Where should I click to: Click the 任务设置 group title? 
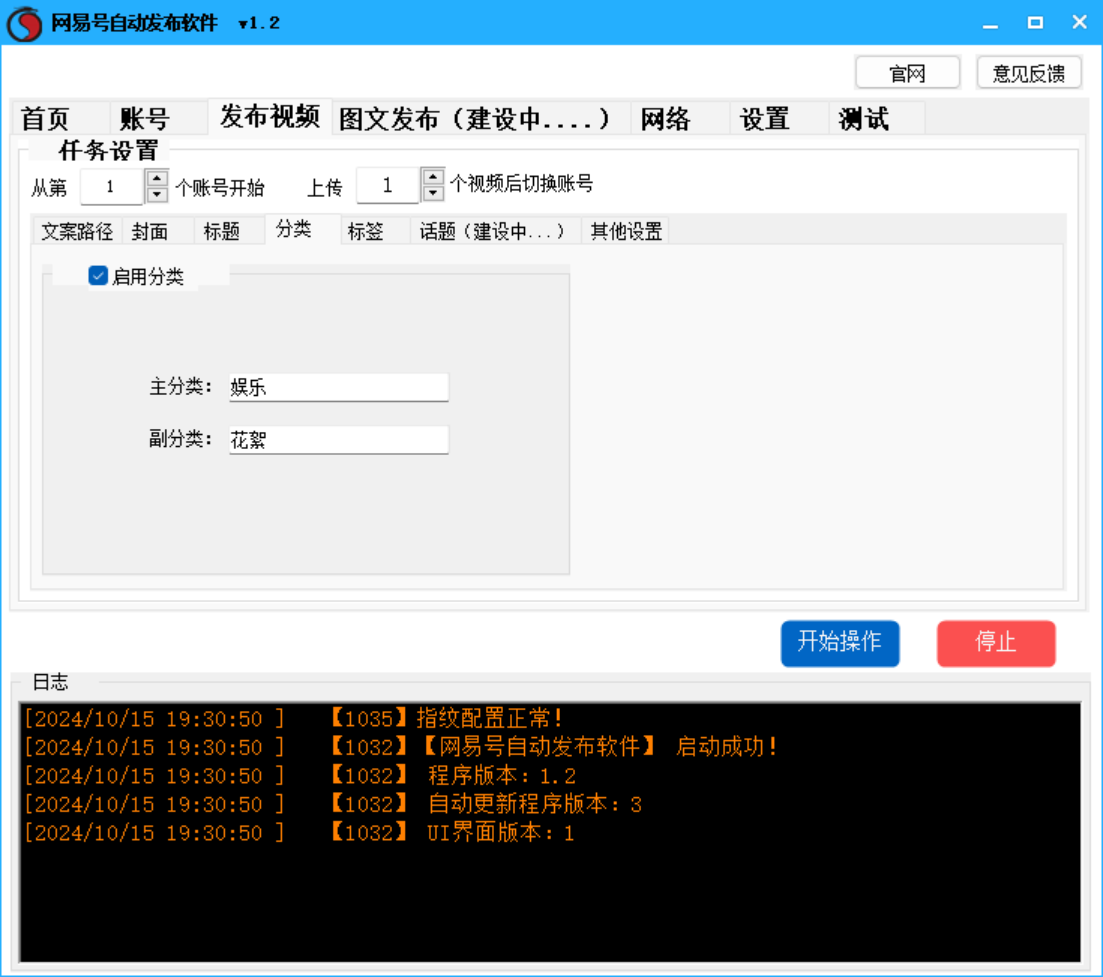(x=108, y=150)
